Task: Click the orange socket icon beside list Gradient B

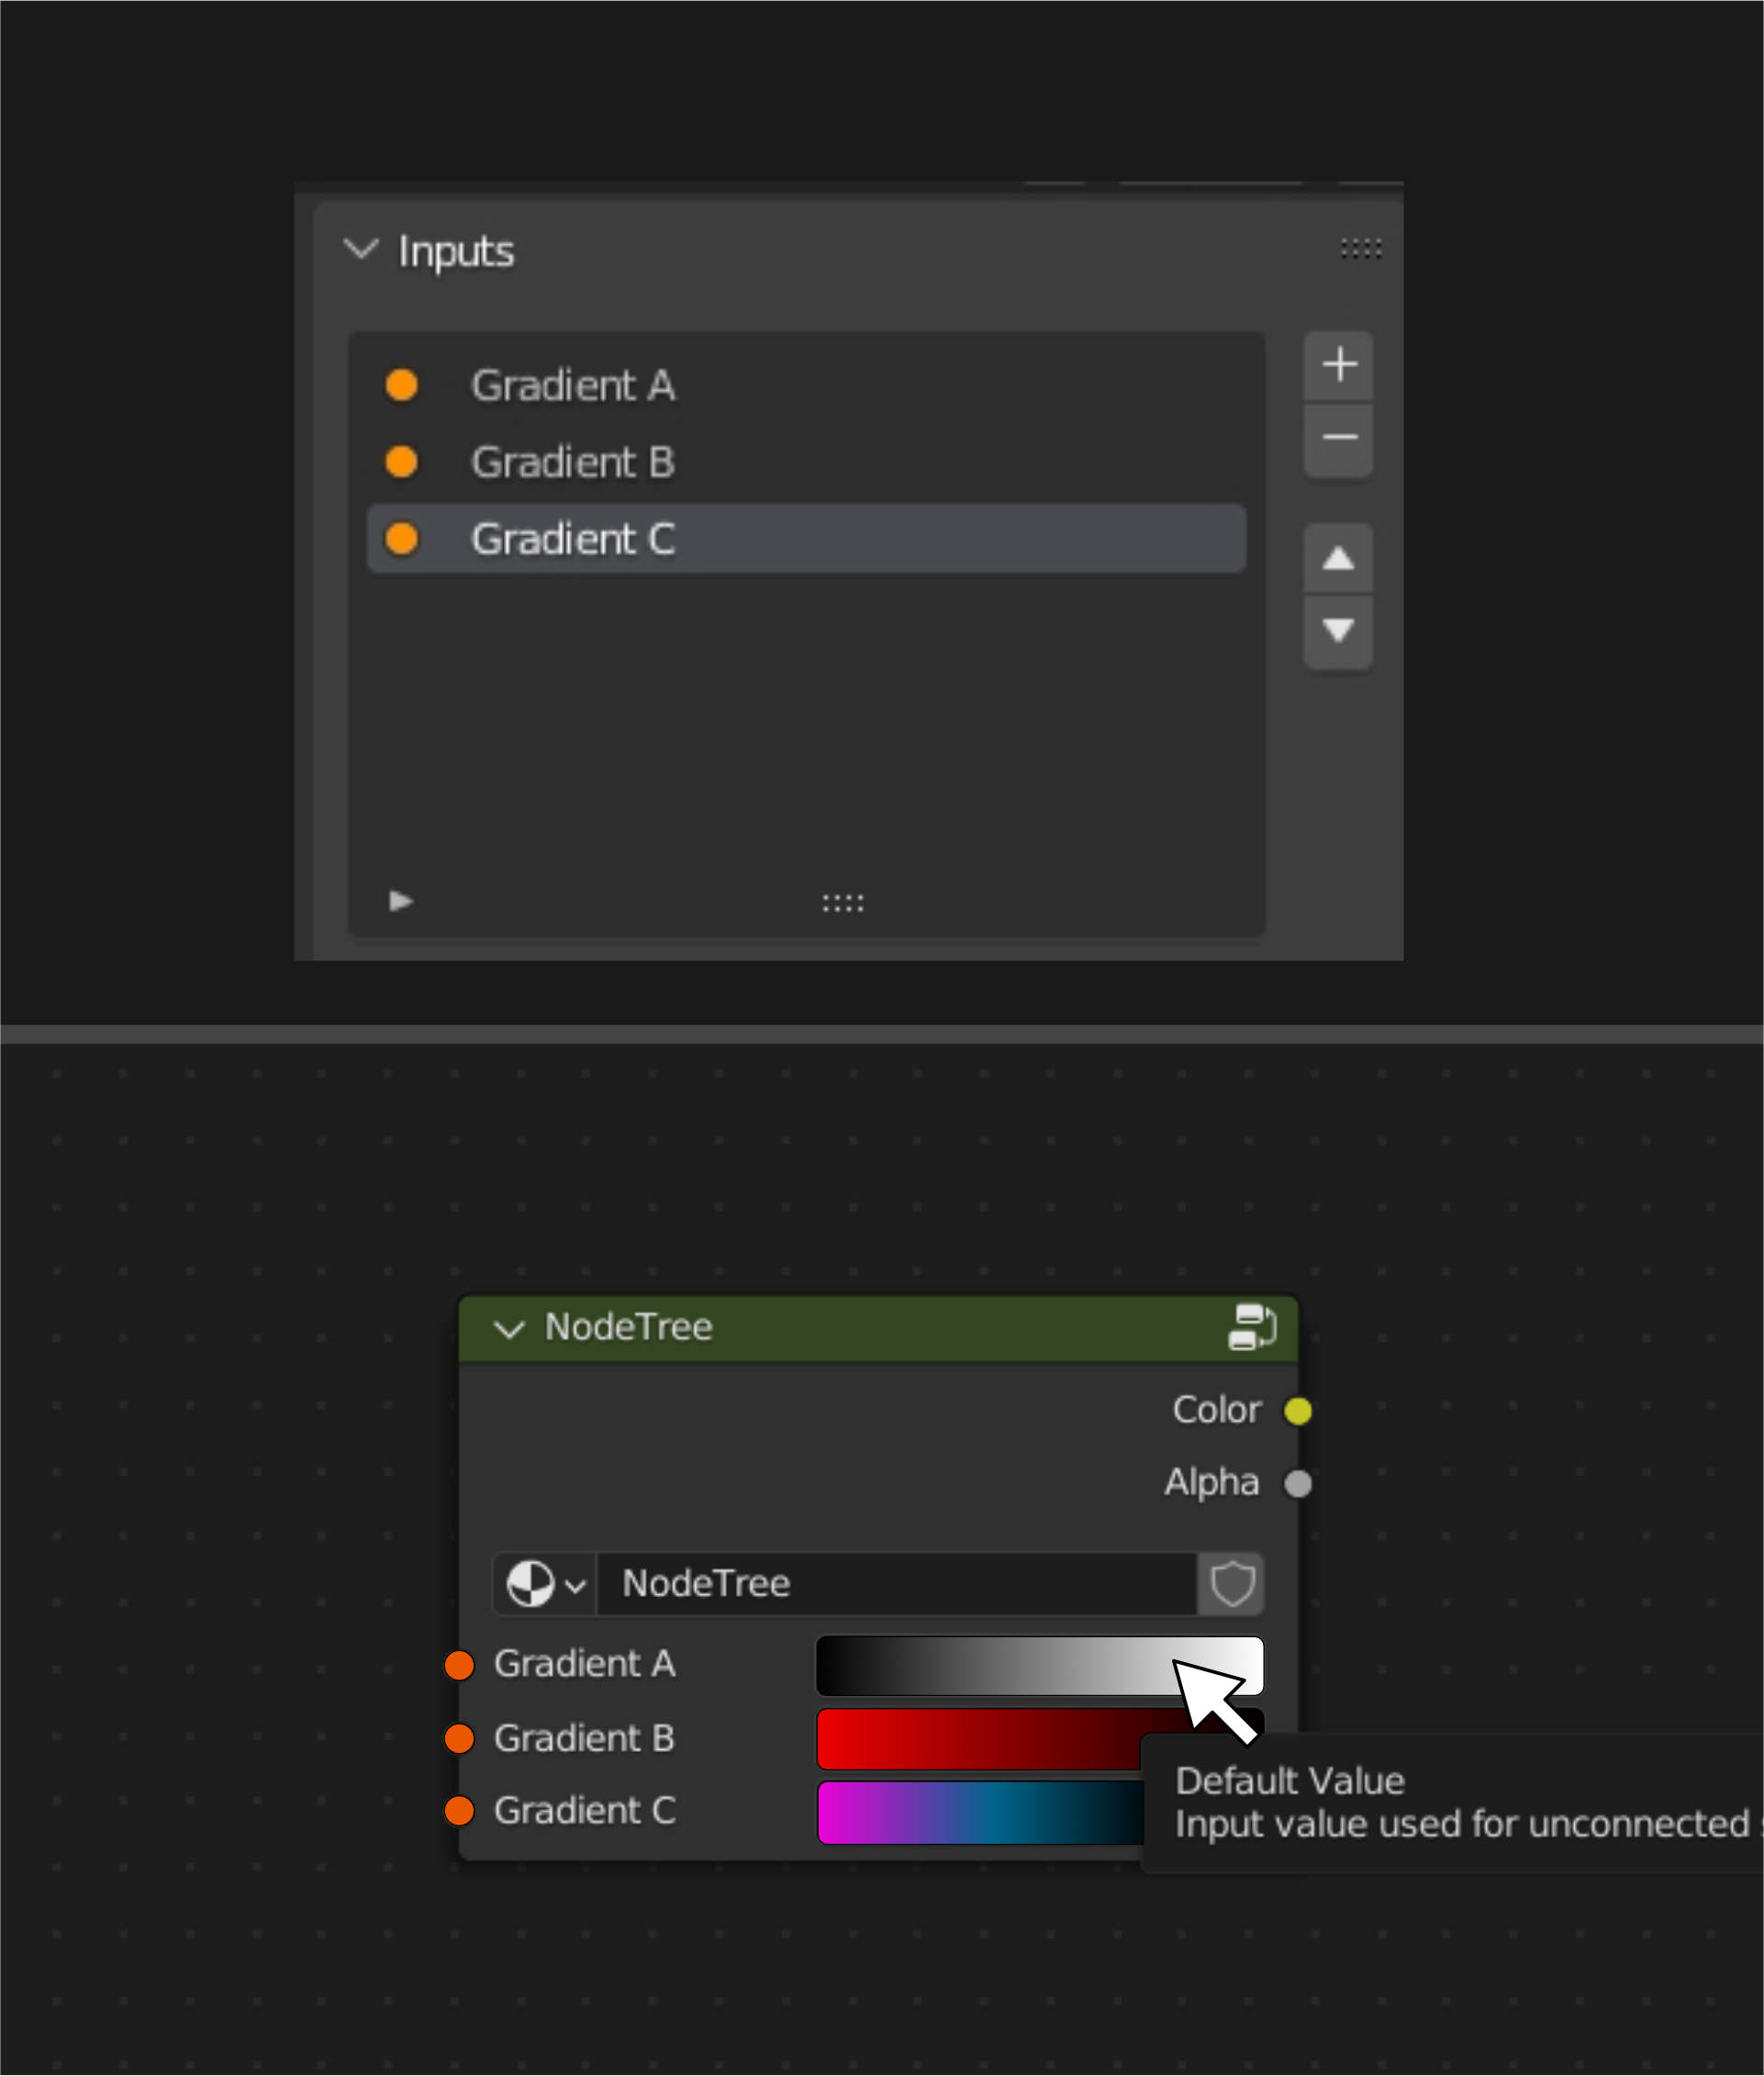Action: pos(402,462)
